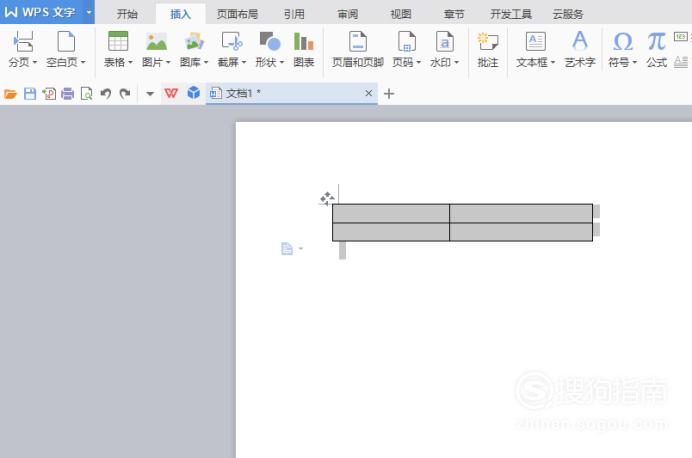Click the open folder icon in quick toolbar
This screenshot has width=692, height=458.
point(10,94)
